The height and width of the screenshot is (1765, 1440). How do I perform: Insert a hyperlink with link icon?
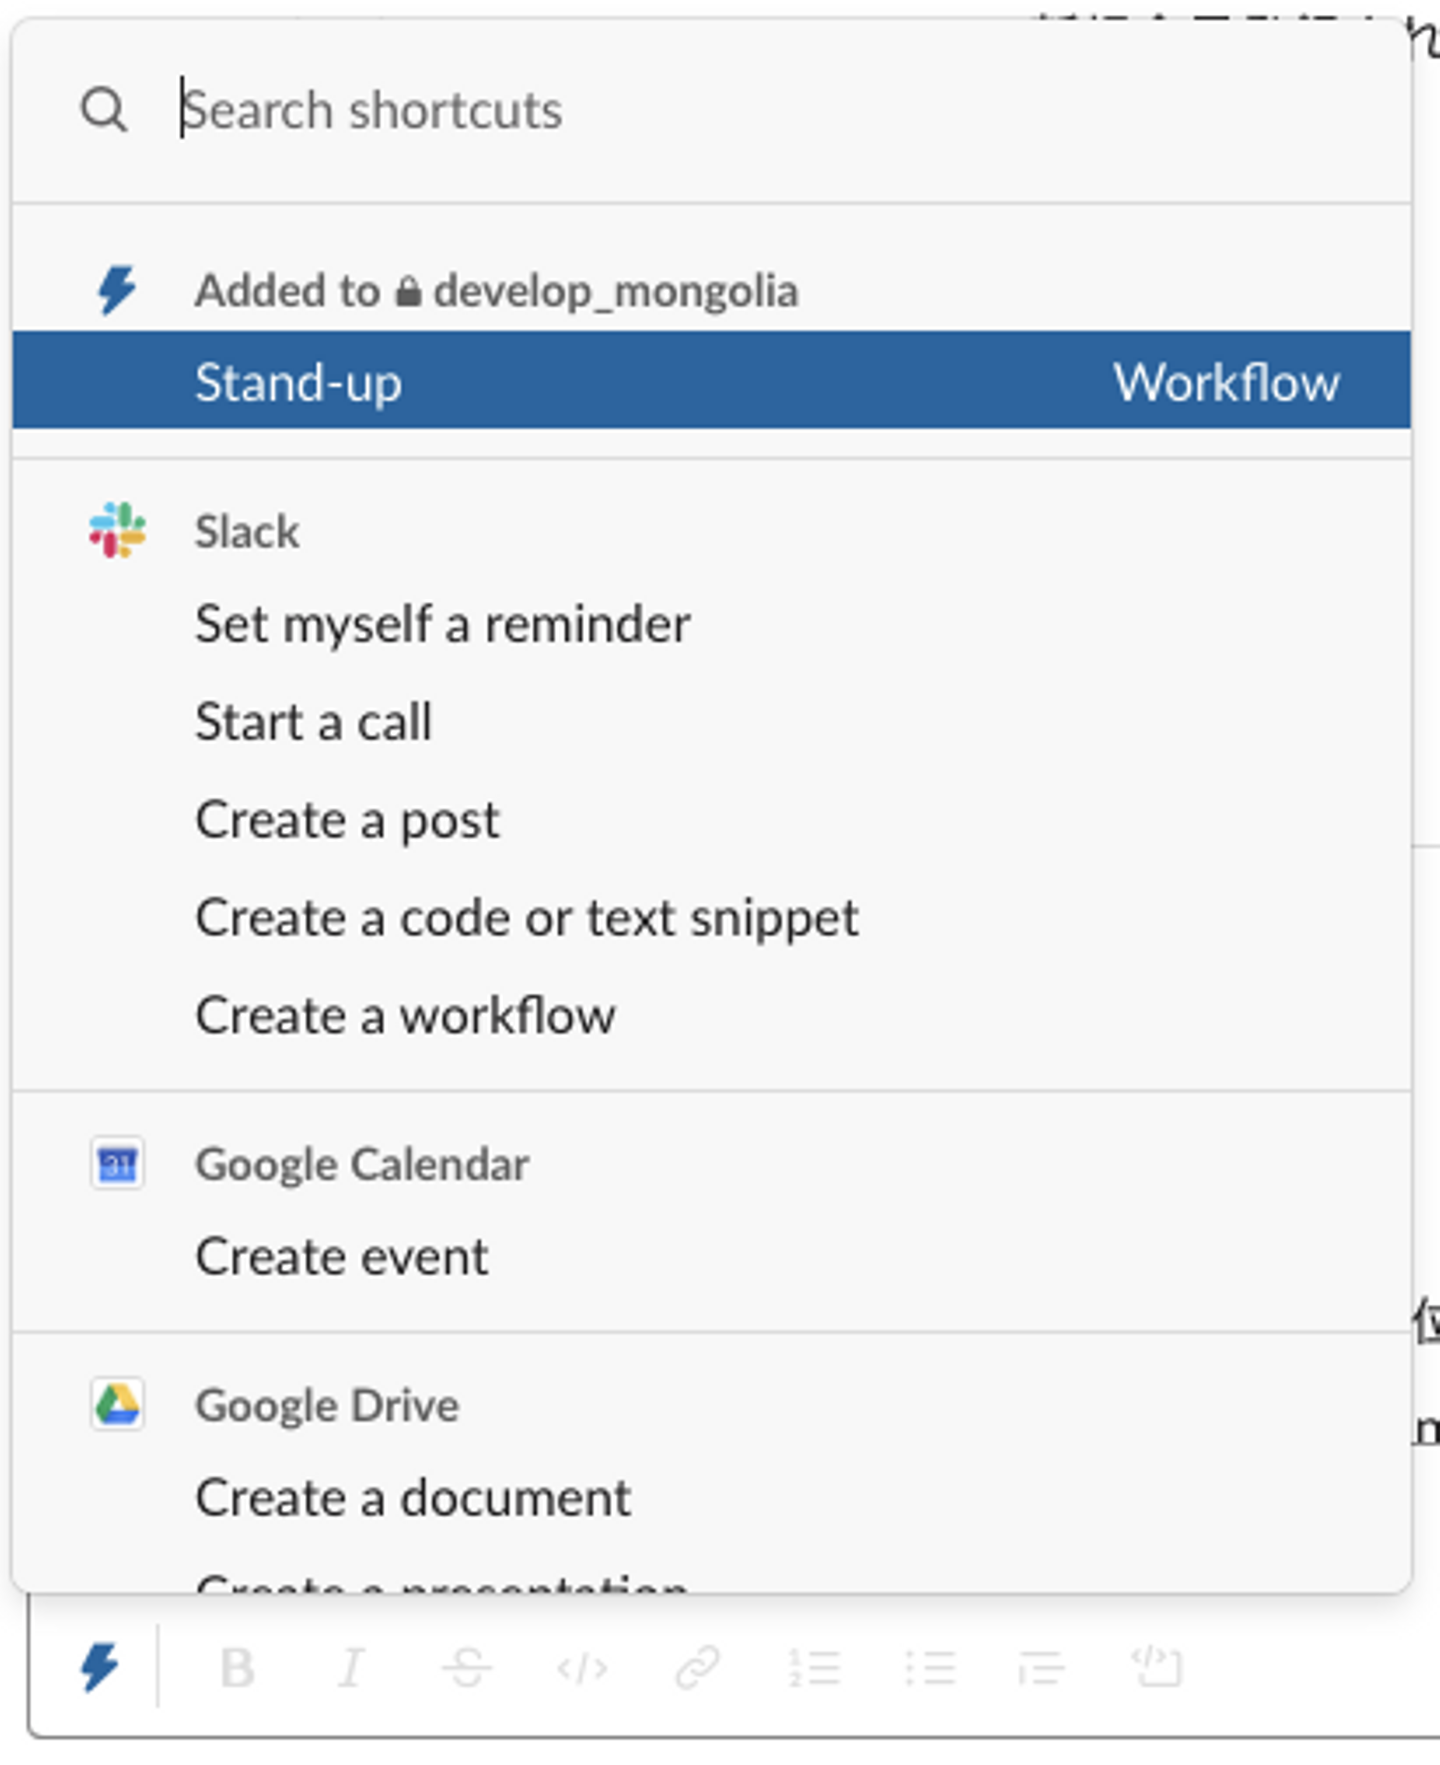697,1667
